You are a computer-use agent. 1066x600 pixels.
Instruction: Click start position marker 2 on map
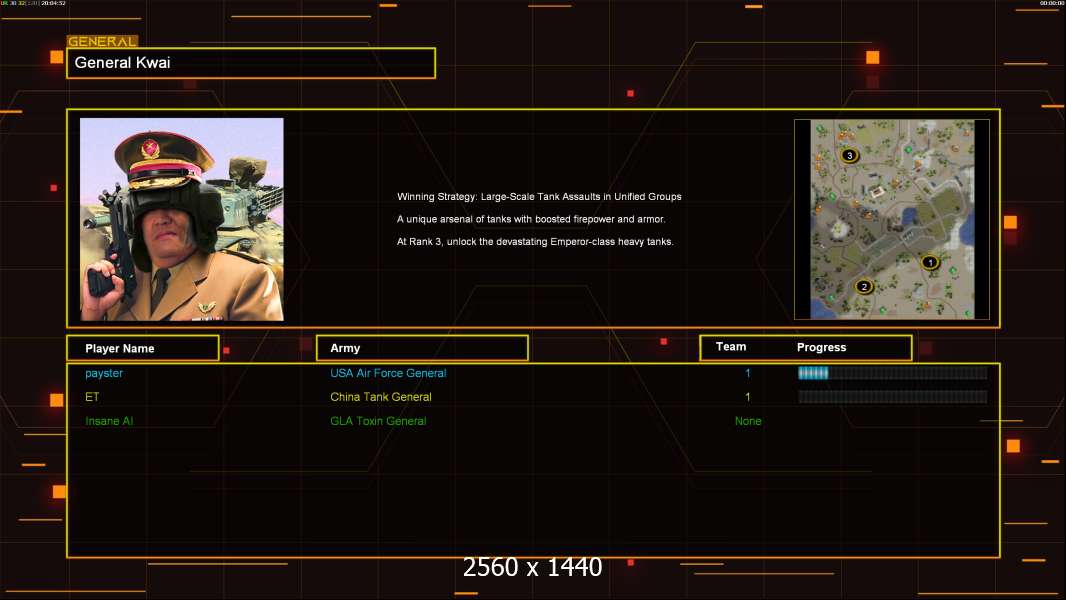pos(863,287)
